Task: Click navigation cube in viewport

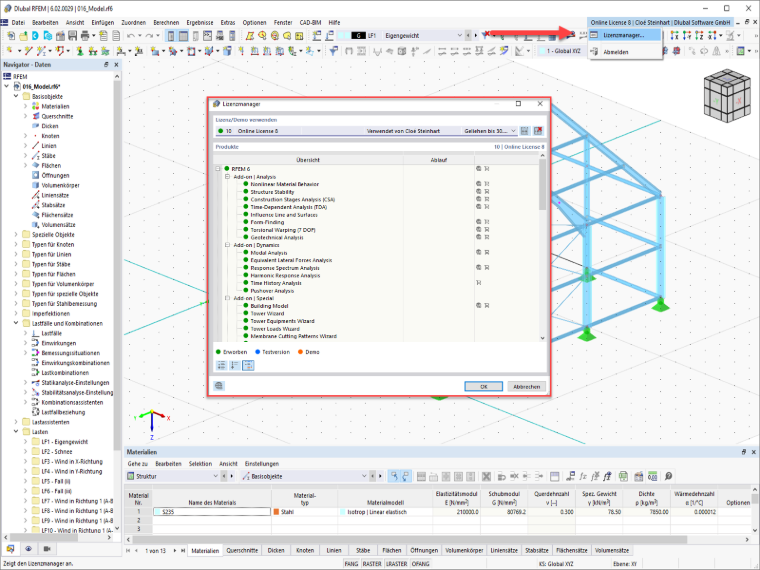Action: click(727, 96)
